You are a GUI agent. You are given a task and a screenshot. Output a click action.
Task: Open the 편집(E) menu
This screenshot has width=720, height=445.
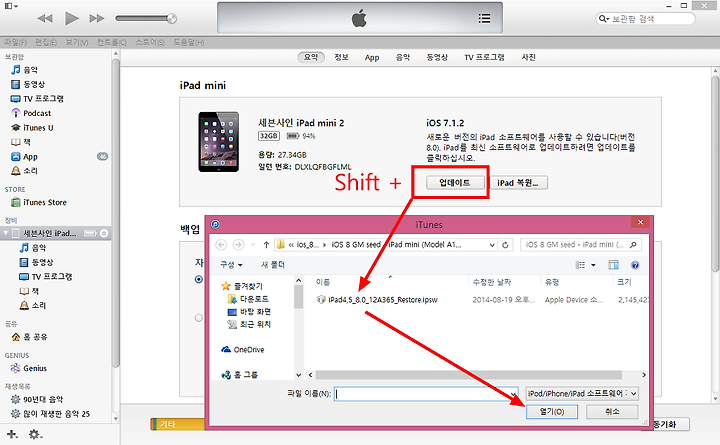(x=46, y=42)
